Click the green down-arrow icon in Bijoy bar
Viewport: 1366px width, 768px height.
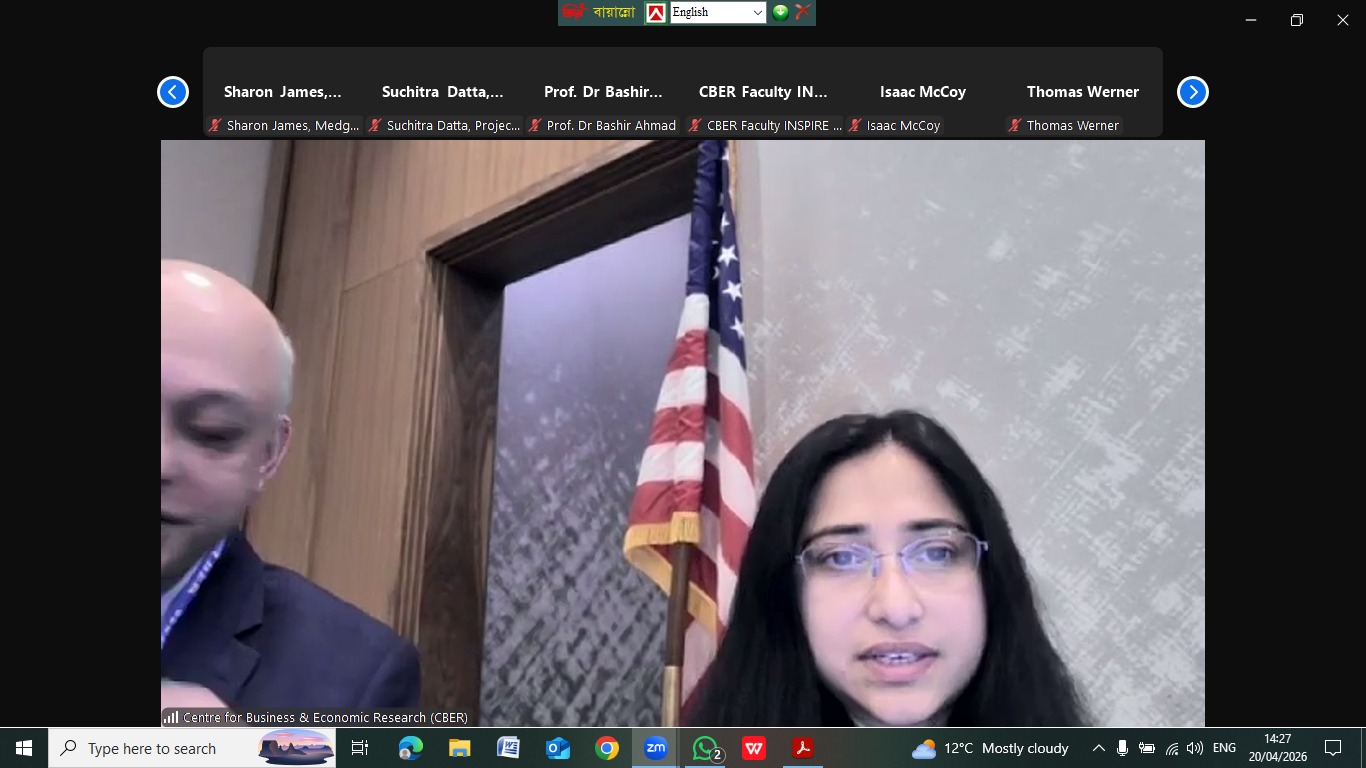[x=780, y=12]
